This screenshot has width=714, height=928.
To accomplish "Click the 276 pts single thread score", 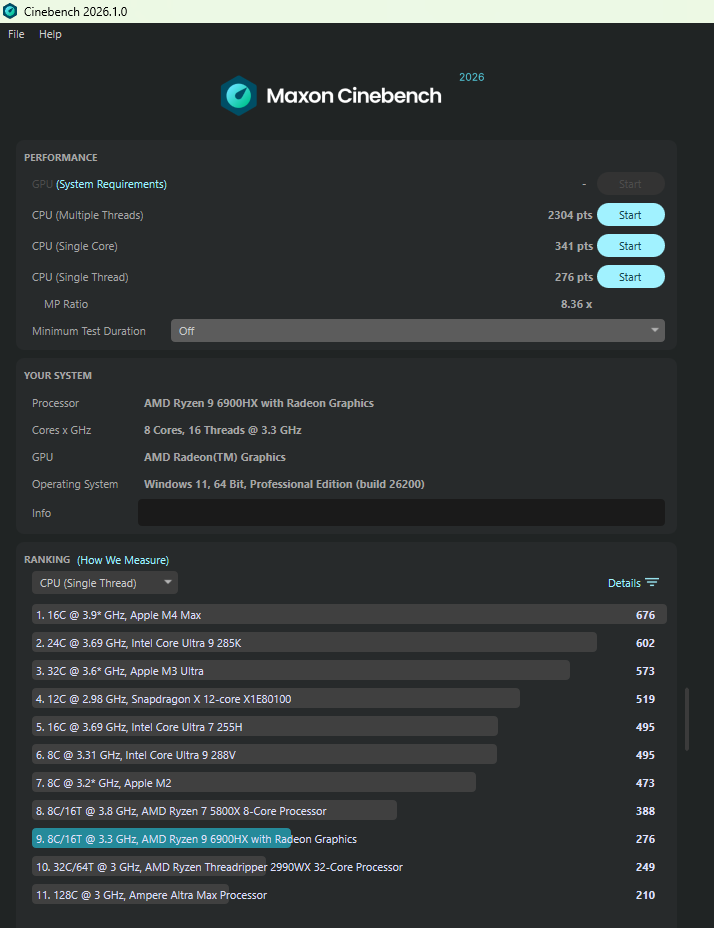I will (x=573, y=276).
